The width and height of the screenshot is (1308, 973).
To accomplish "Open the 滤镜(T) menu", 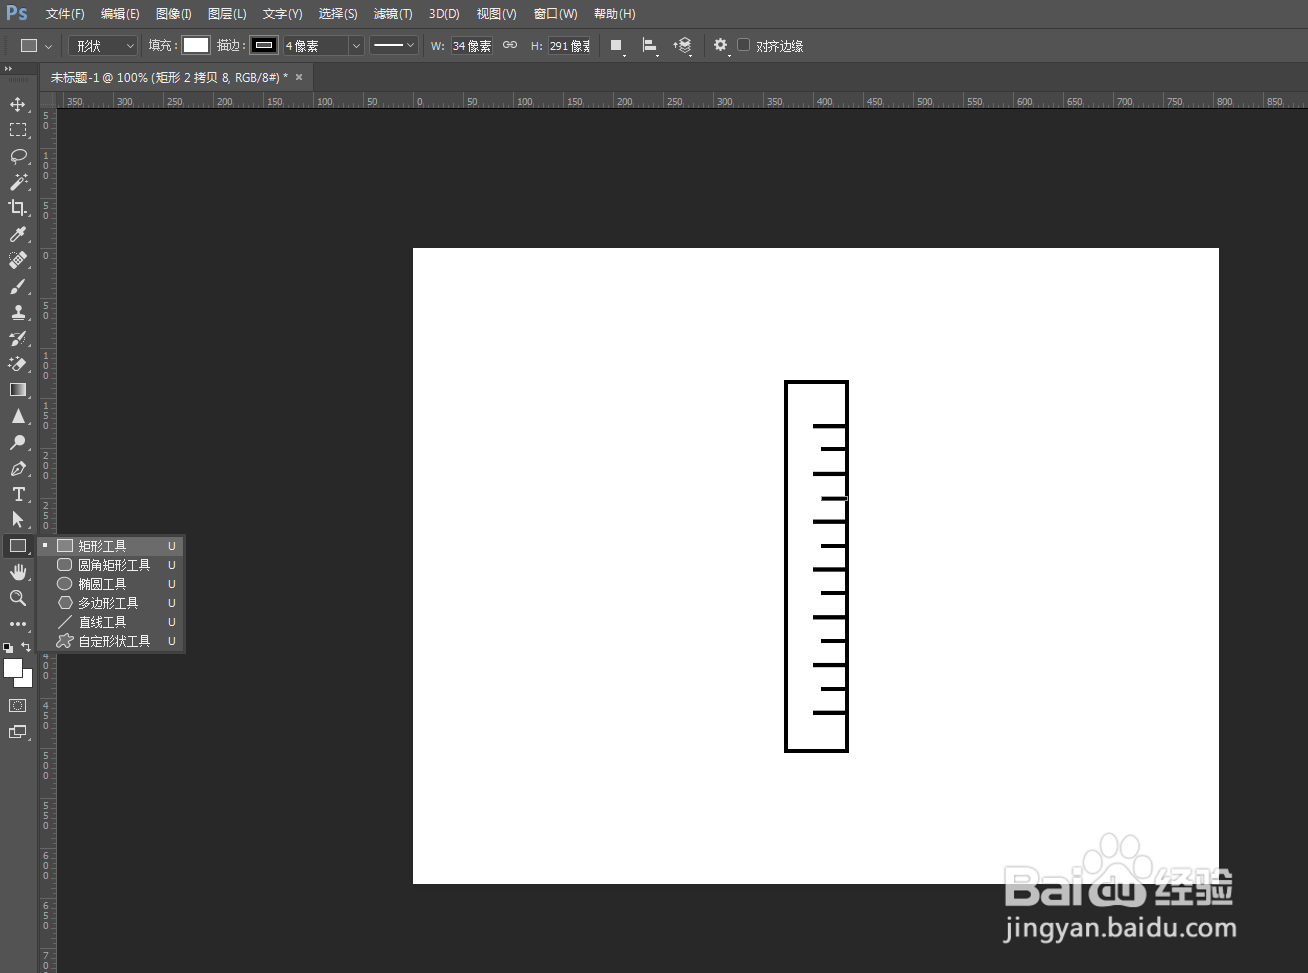I will 393,14.
